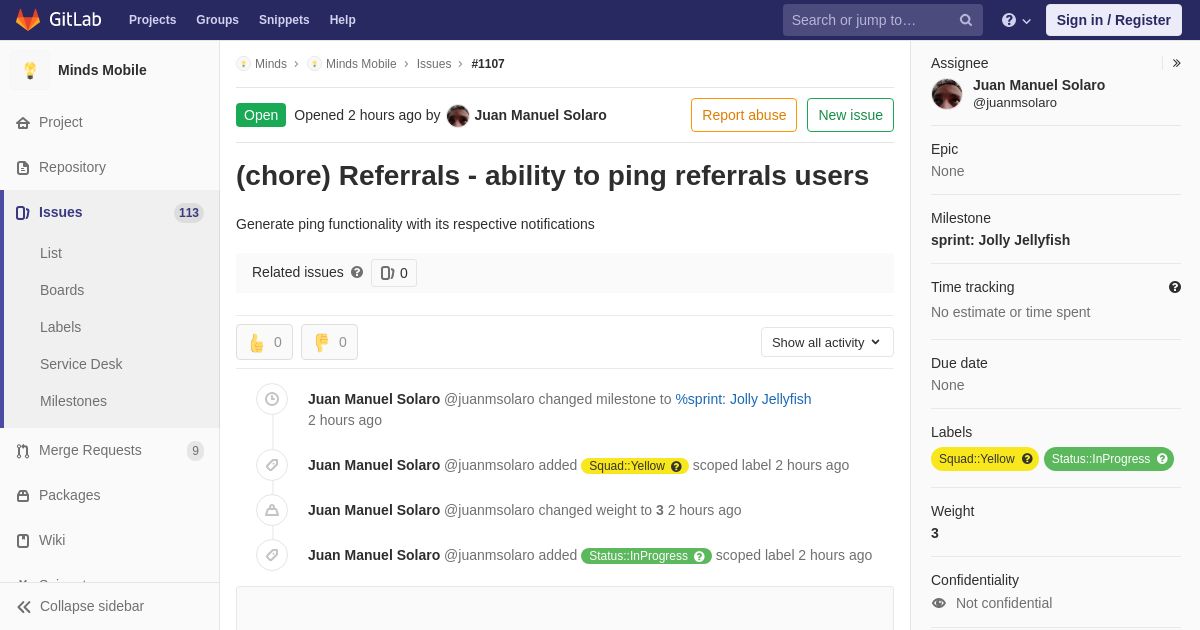Click the search magnifier icon
The height and width of the screenshot is (630, 1200).
tap(966, 20)
